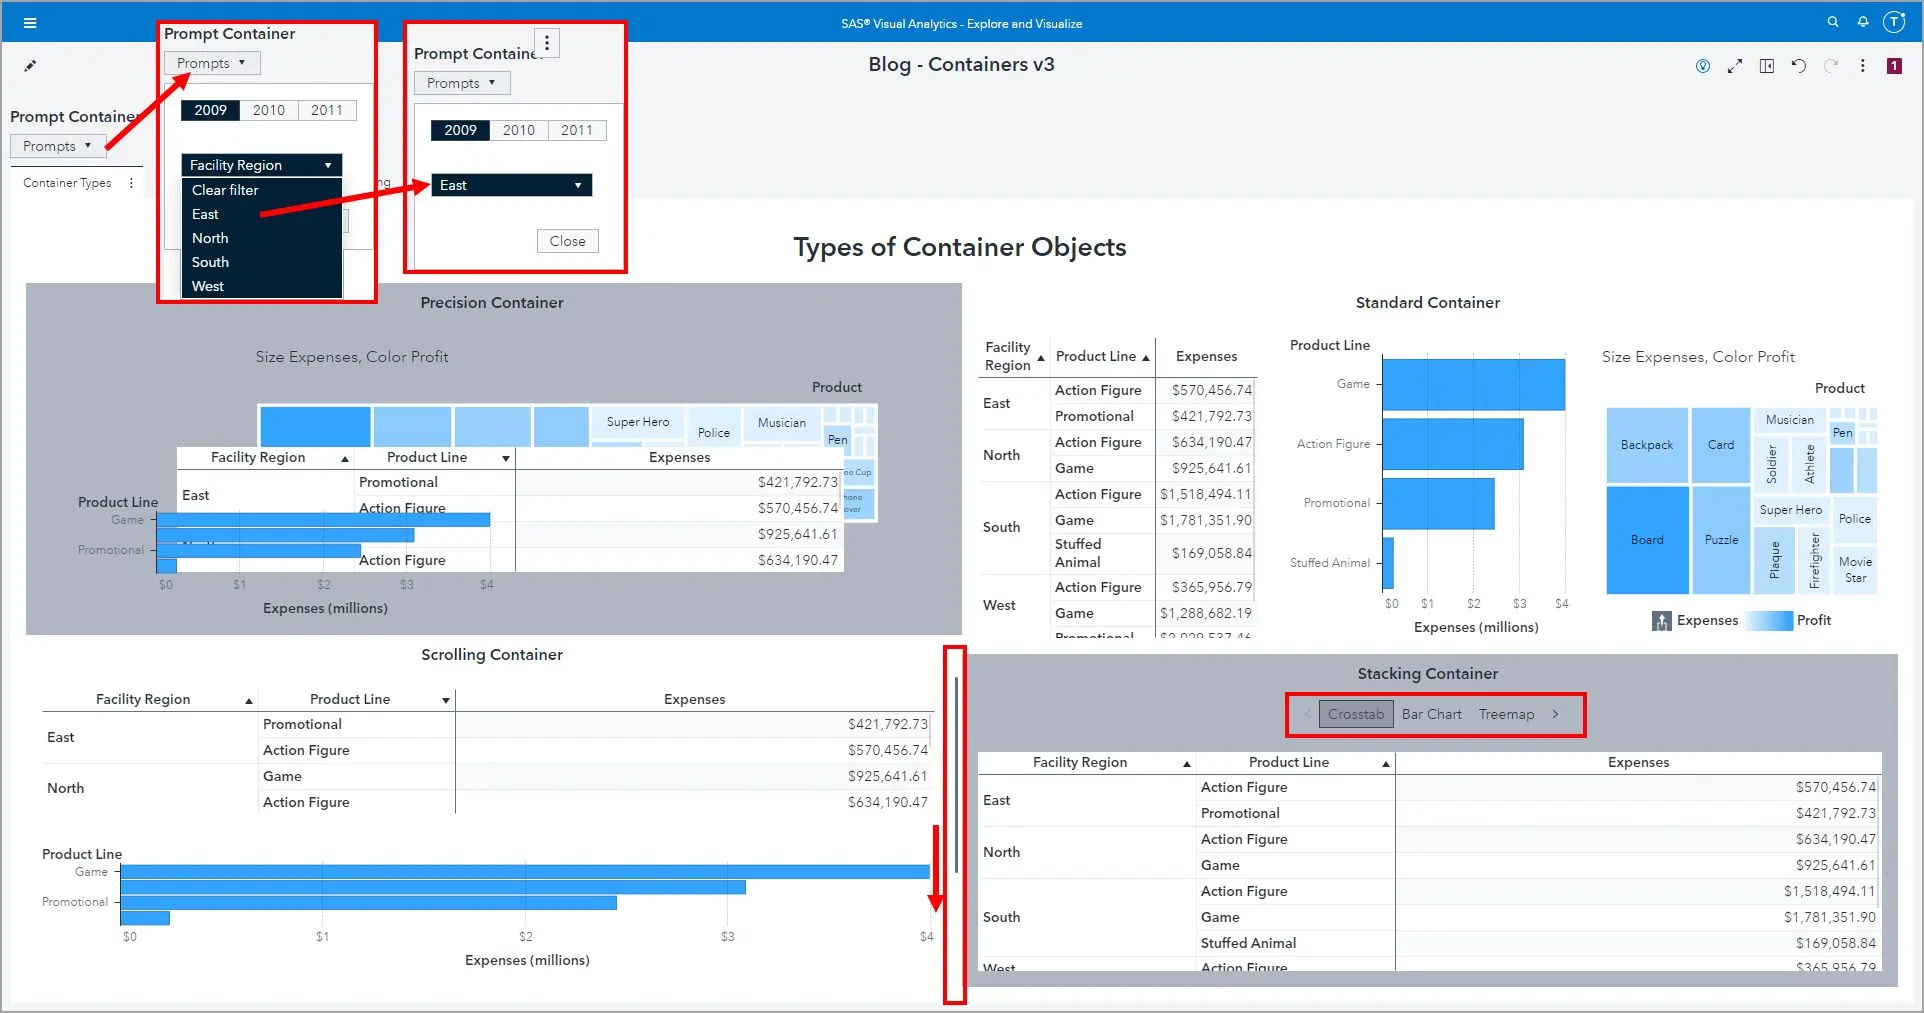
Task: Click the Scrolling Container vertical scrollbar
Action: tap(956, 770)
